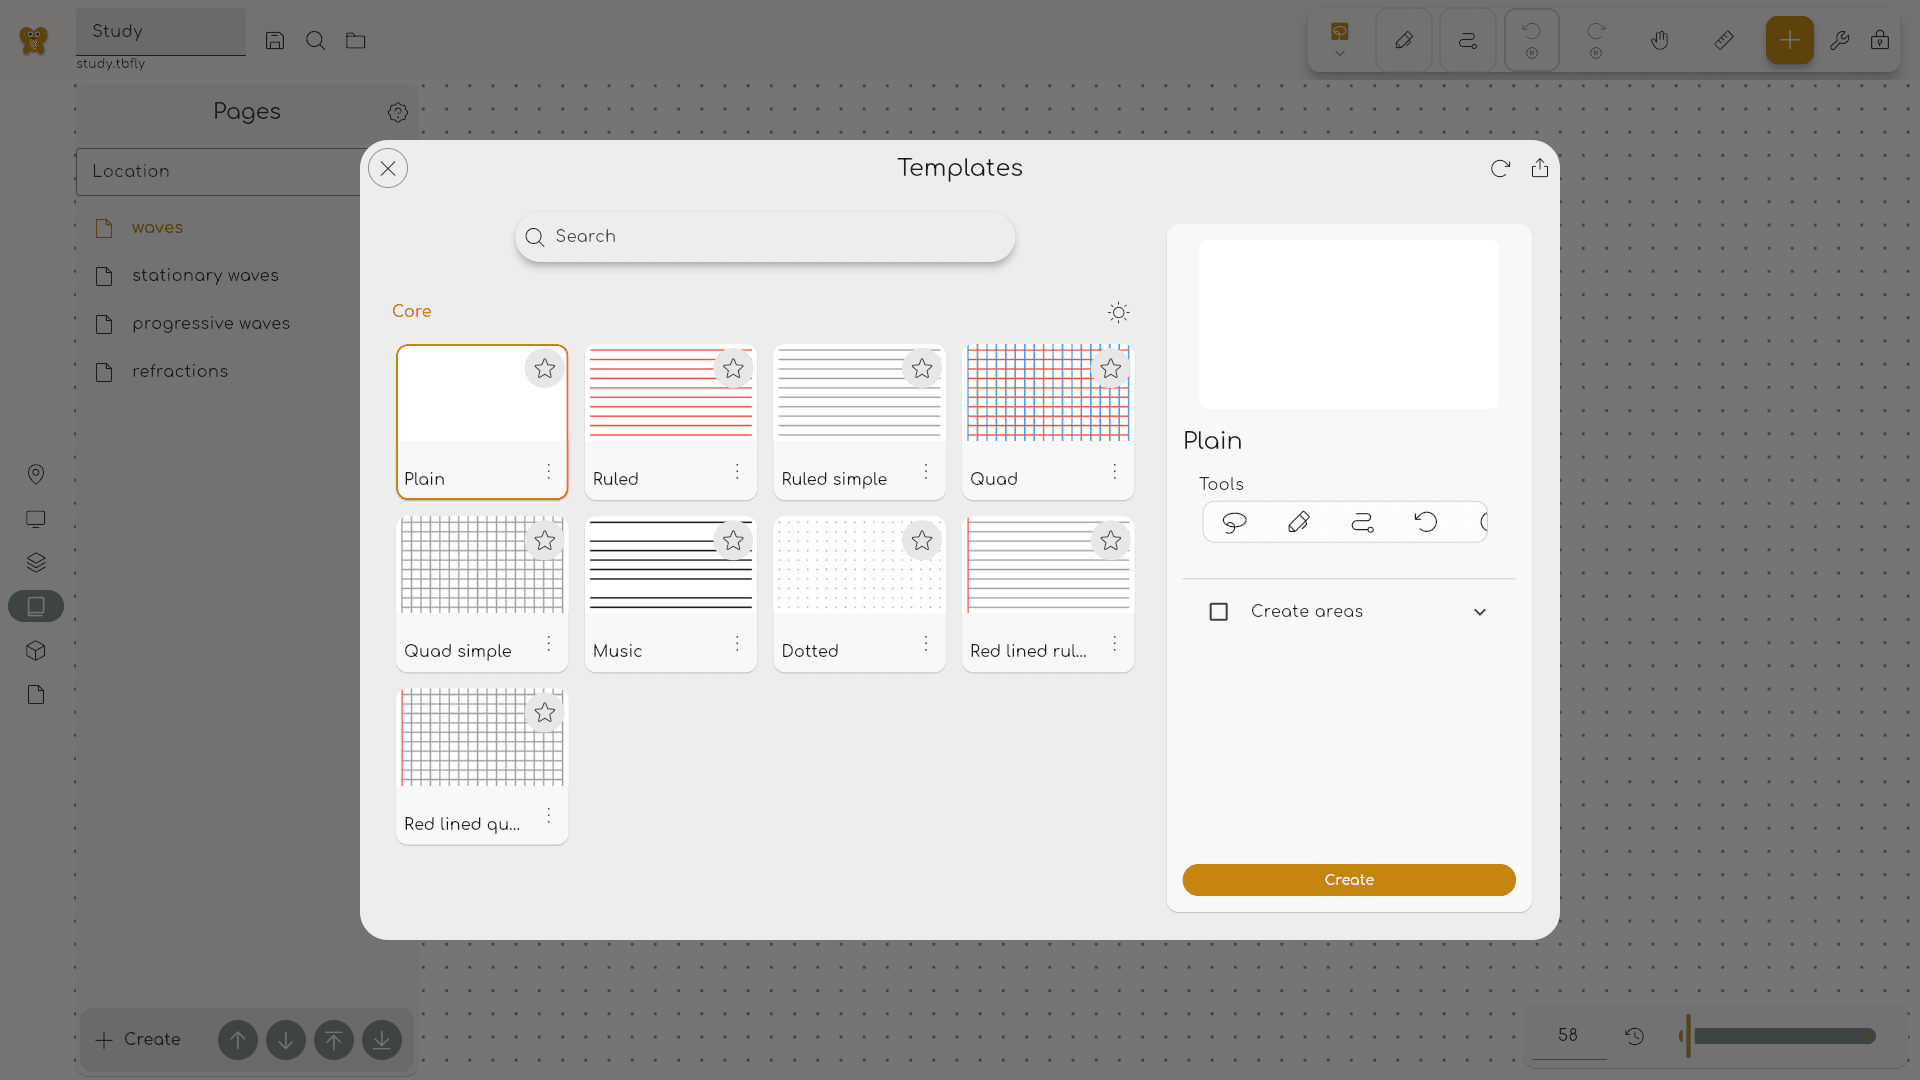Click the Search templates field

765,237
